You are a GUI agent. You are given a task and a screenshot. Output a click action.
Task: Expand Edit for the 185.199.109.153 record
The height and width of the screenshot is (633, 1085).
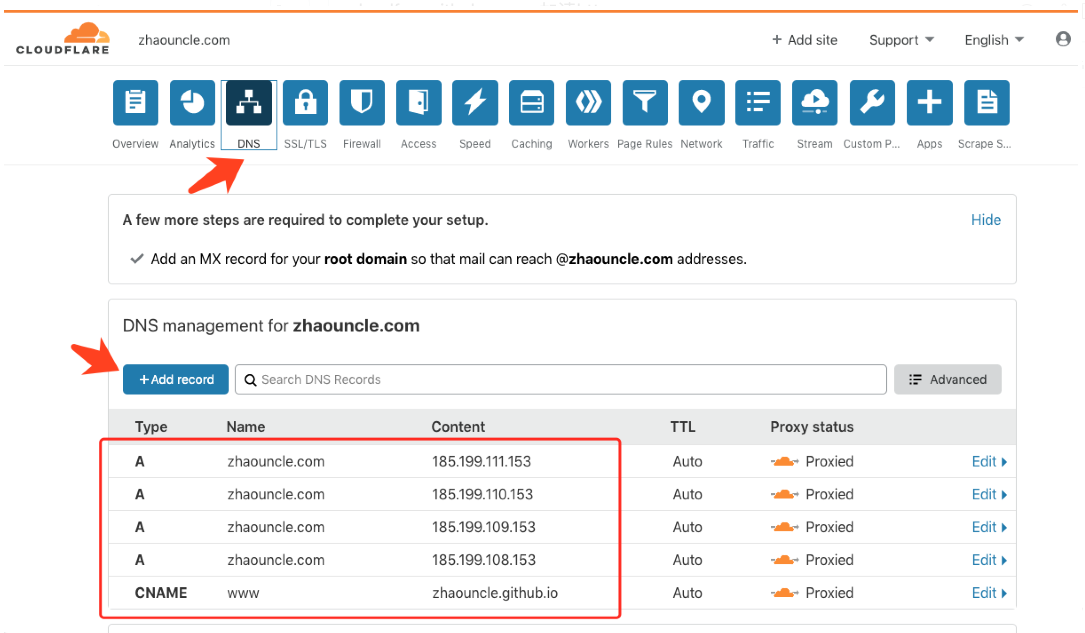tap(989, 527)
